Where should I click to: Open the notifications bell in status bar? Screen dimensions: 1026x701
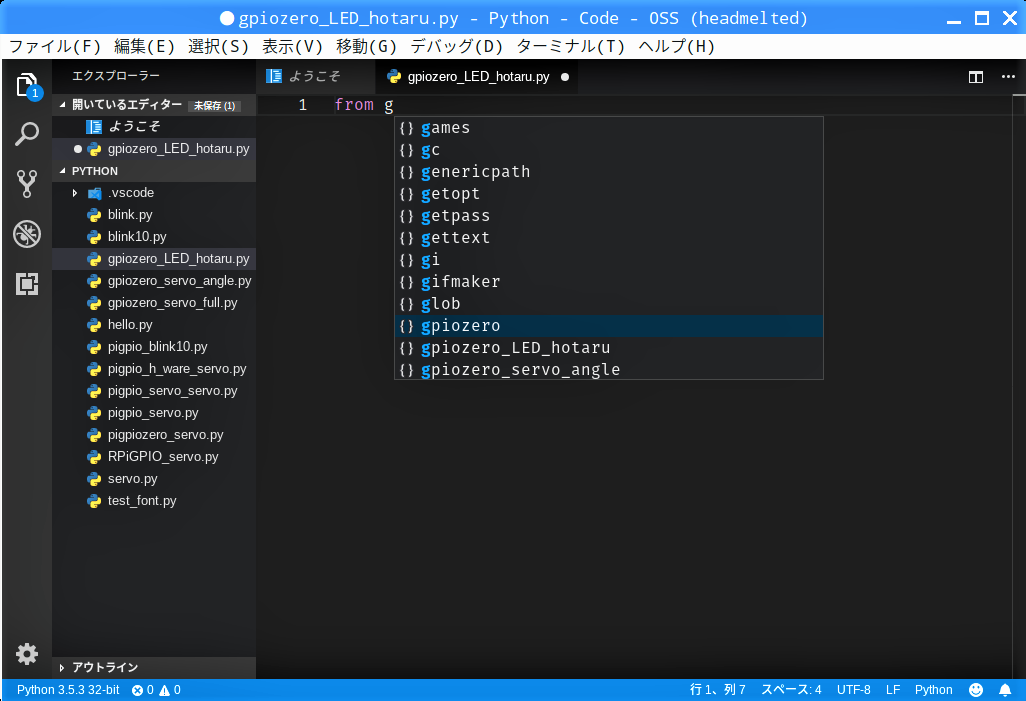(1005, 690)
